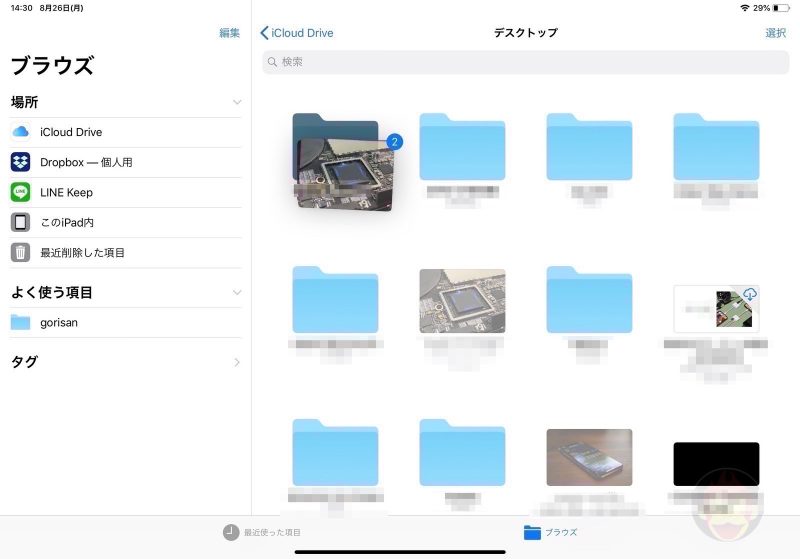
Task: Open the circuit board image thumbnail in second row
Action: pyautogui.click(x=462, y=301)
